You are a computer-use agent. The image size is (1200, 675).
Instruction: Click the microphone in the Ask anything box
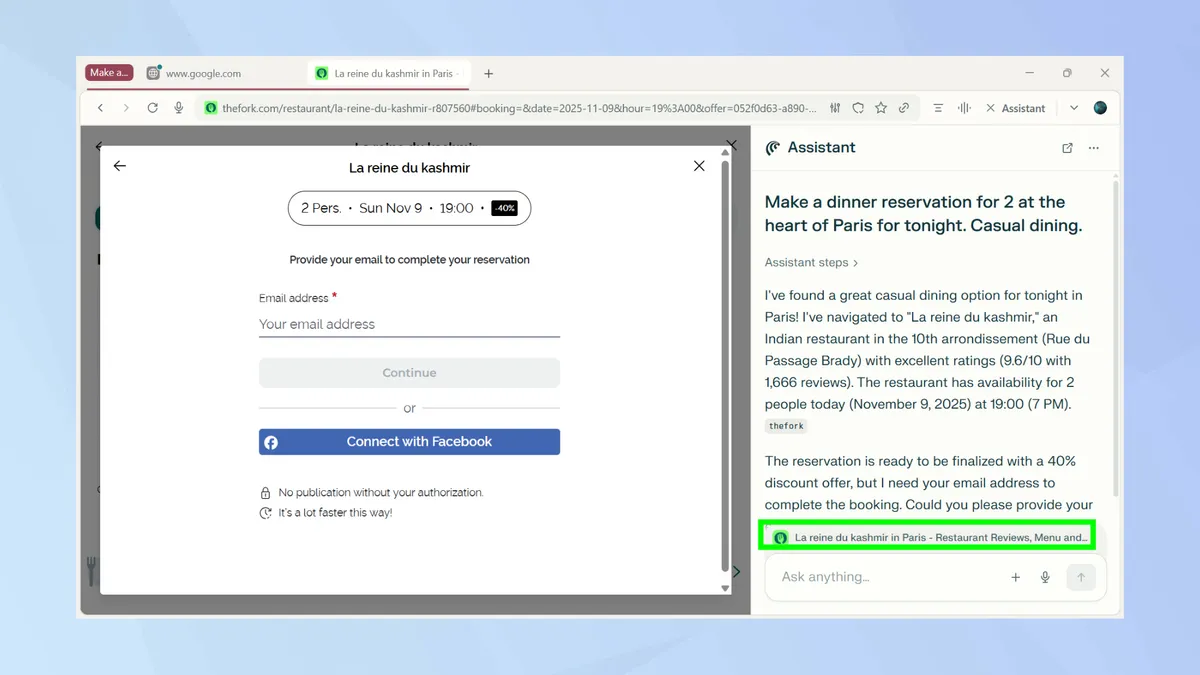pyautogui.click(x=1045, y=577)
